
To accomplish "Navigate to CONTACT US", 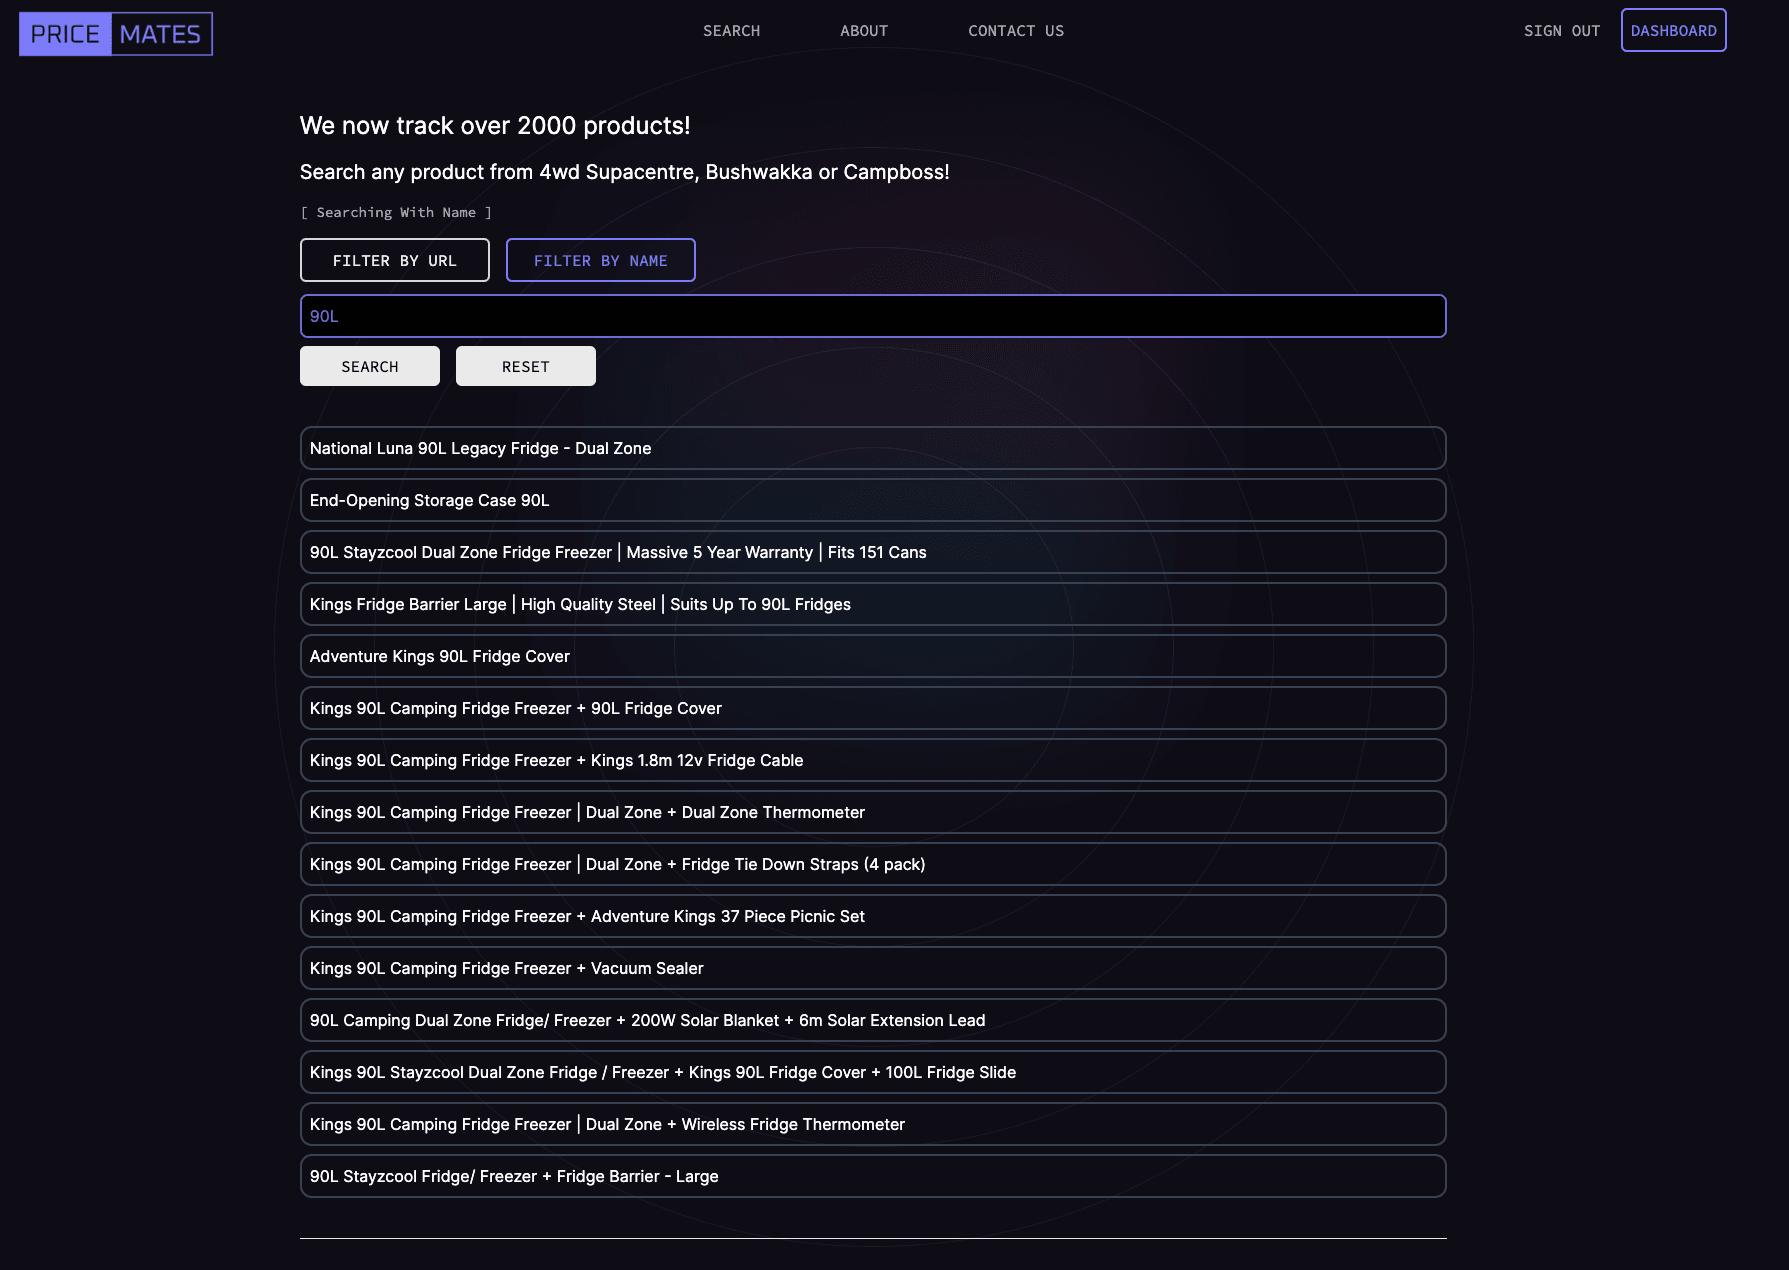I will click(x=1015, y=31).
